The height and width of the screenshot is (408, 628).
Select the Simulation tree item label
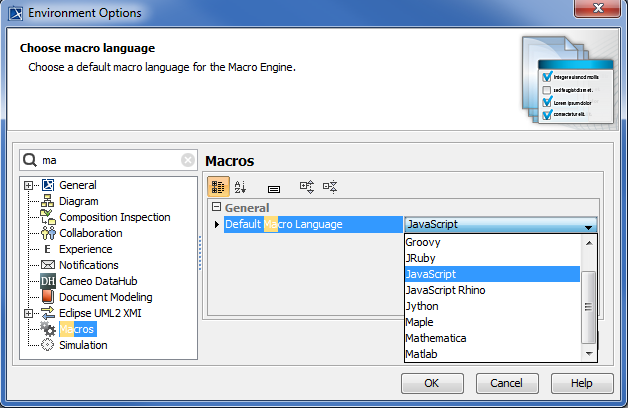(x=83, y=345)
